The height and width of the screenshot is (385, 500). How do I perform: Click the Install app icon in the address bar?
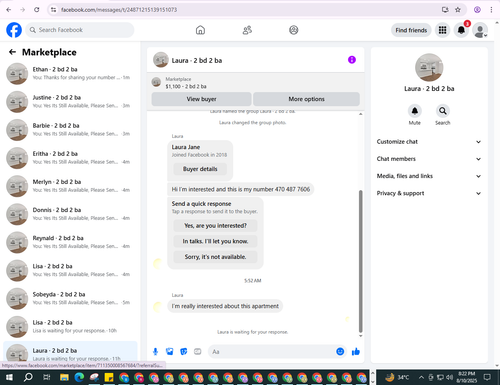pos(445,10)
